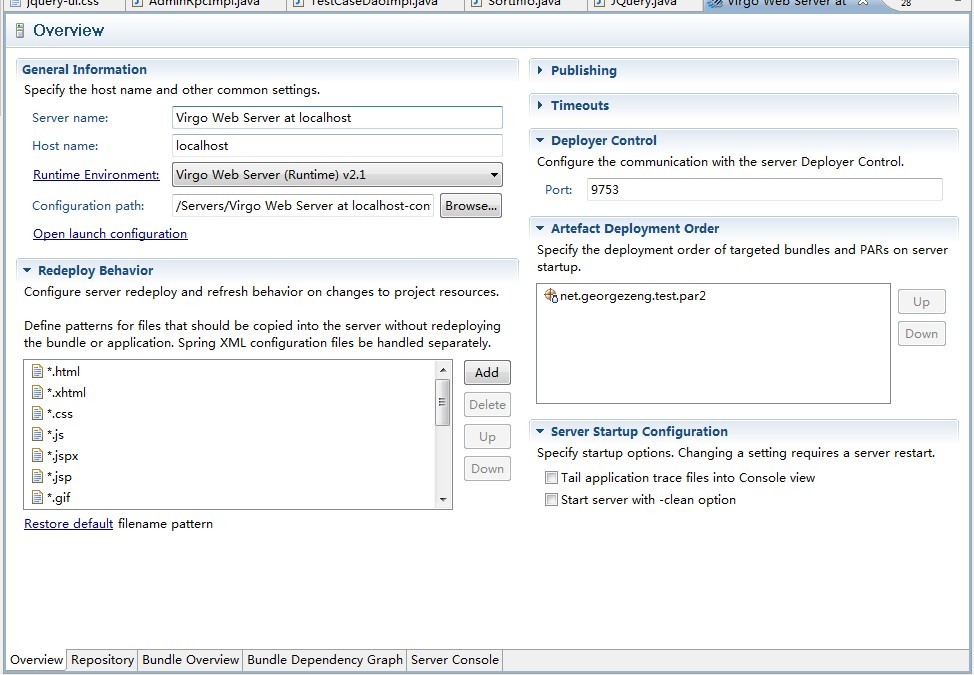The width and height of the screenshot is (974, 675).
Task: Click Delete button in Redeploy Behavior
Action: (487, 405)
